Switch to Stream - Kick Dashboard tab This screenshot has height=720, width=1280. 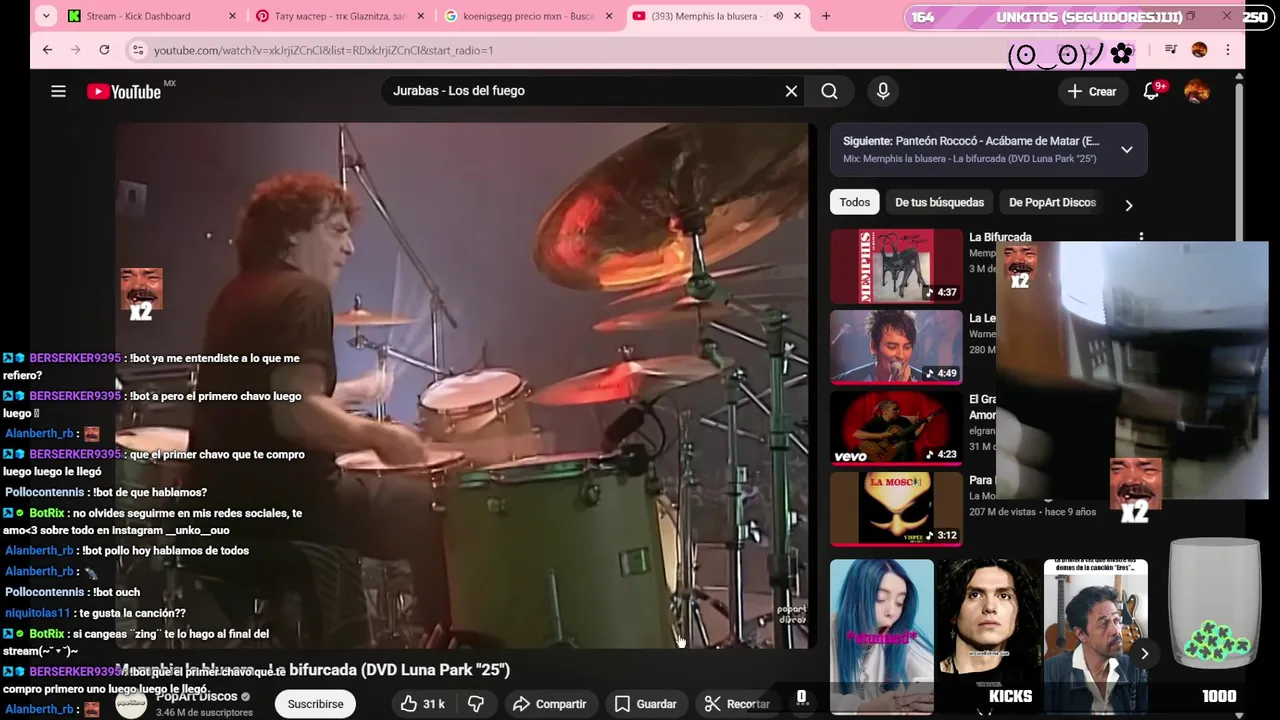tap(140, 16)
